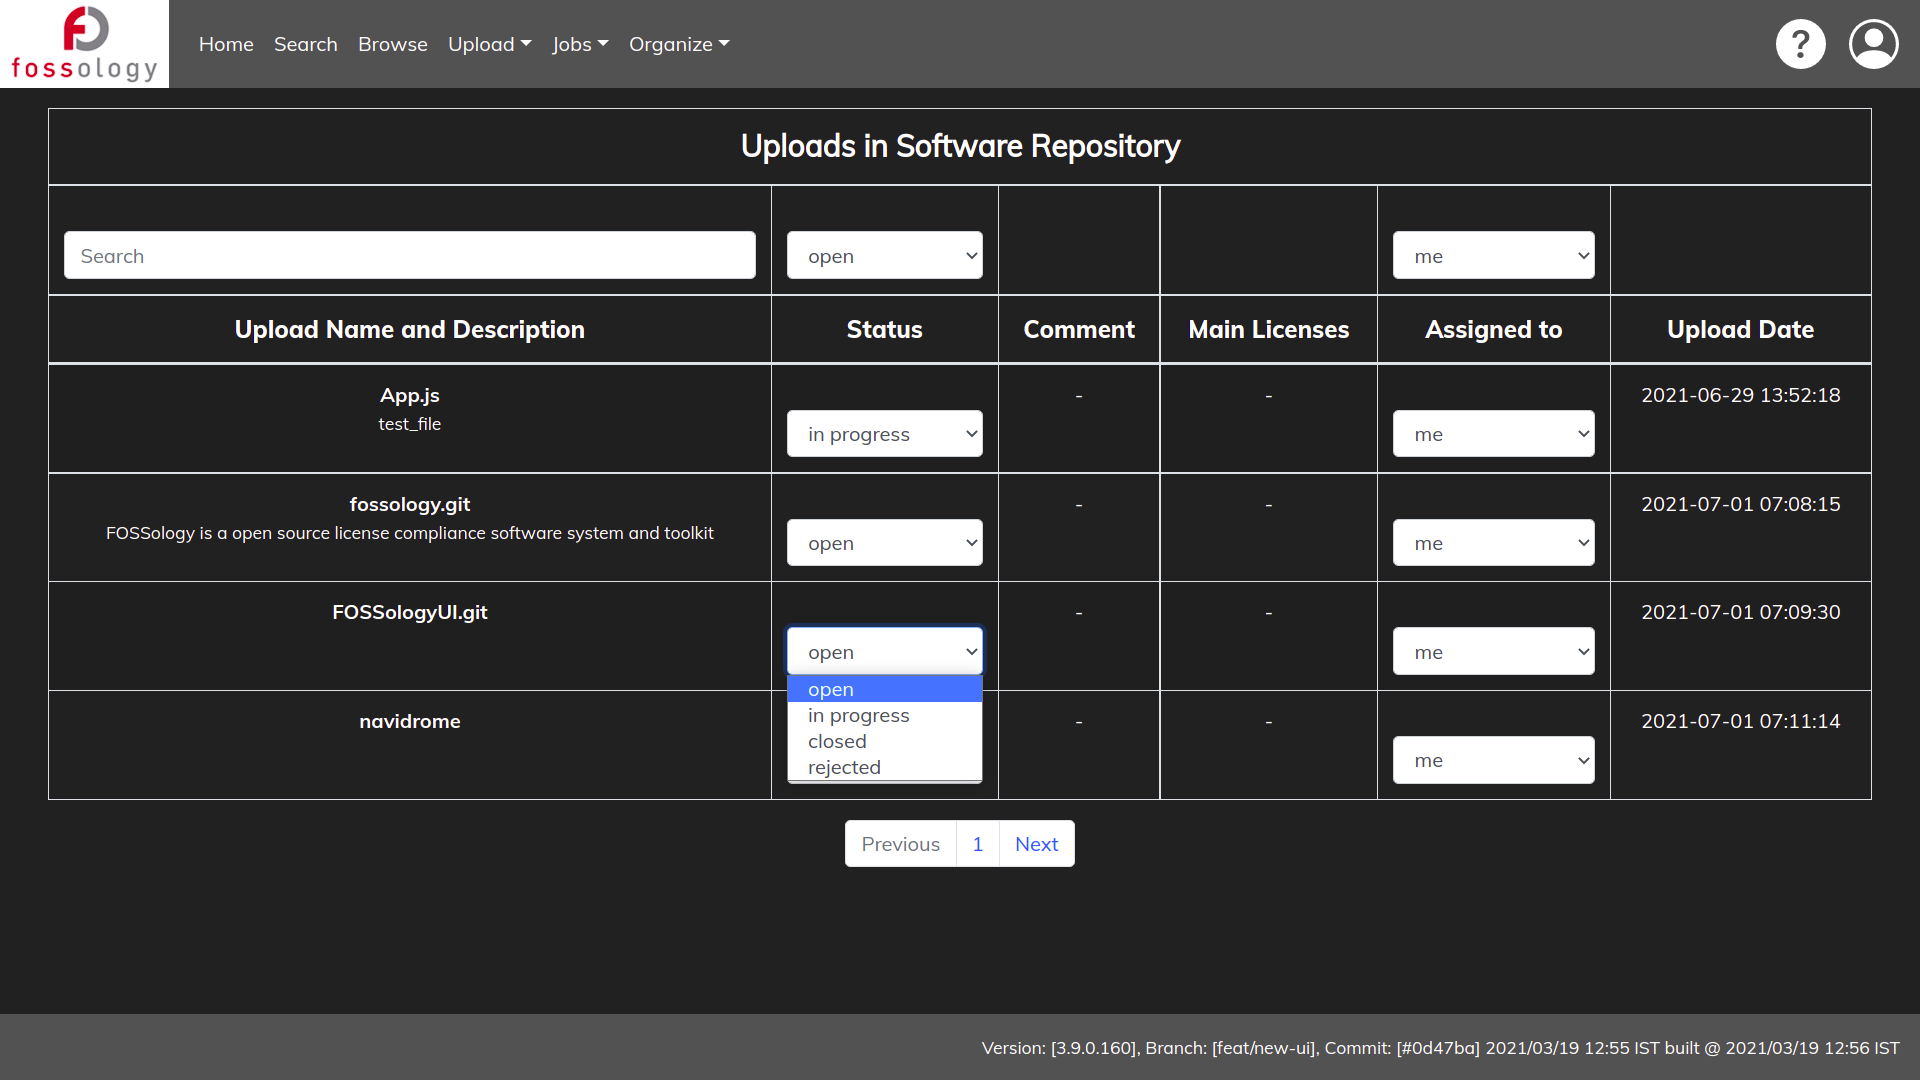This screenshot has height=1080, width=1920.
Task: Click upload date 2021-06-29 13:52:18
Action: pyautogui.click(x=1741, y=395)
